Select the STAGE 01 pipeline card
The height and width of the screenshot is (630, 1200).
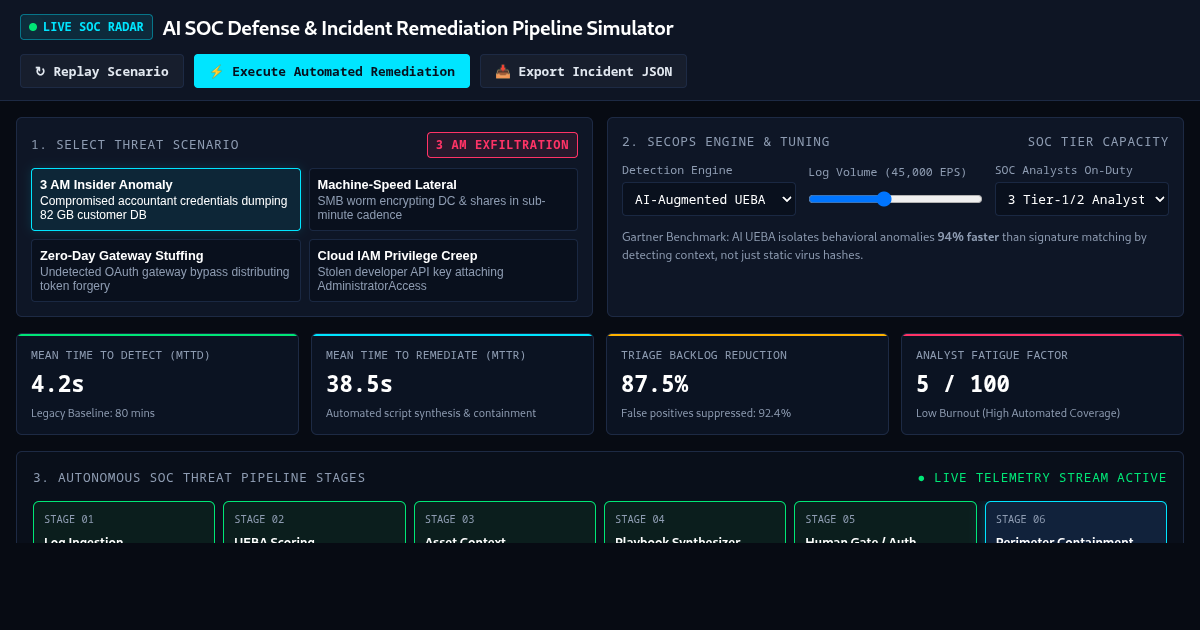124,522
